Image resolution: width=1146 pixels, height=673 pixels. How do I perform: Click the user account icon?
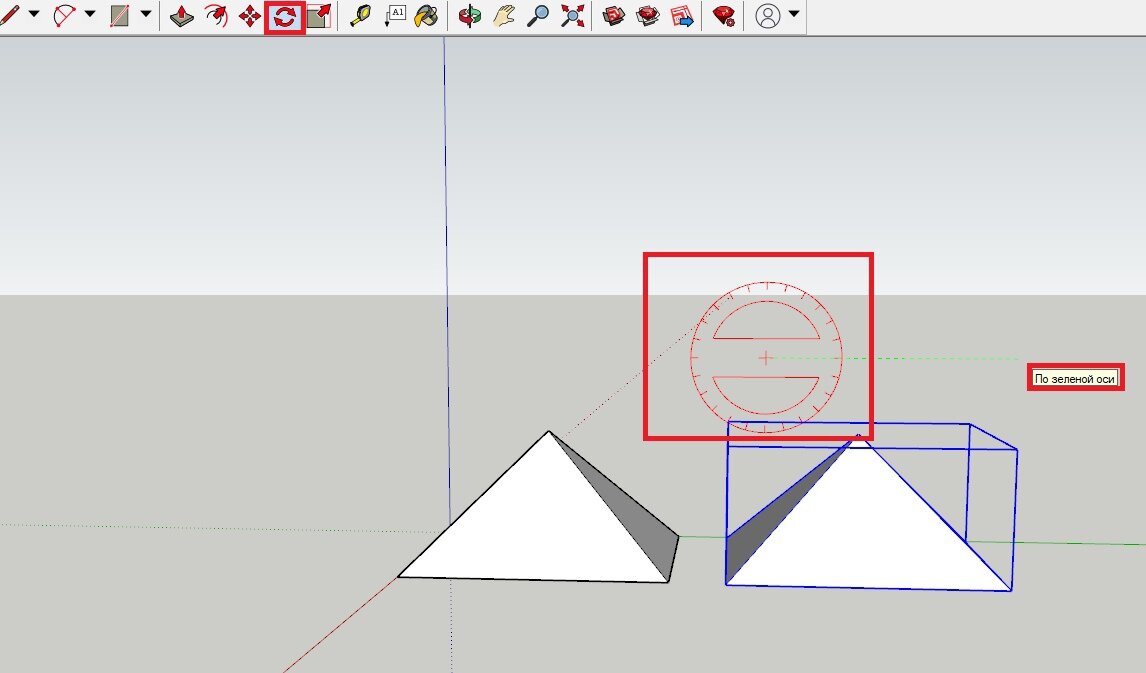pyautogui.click(x=767, y=16)
